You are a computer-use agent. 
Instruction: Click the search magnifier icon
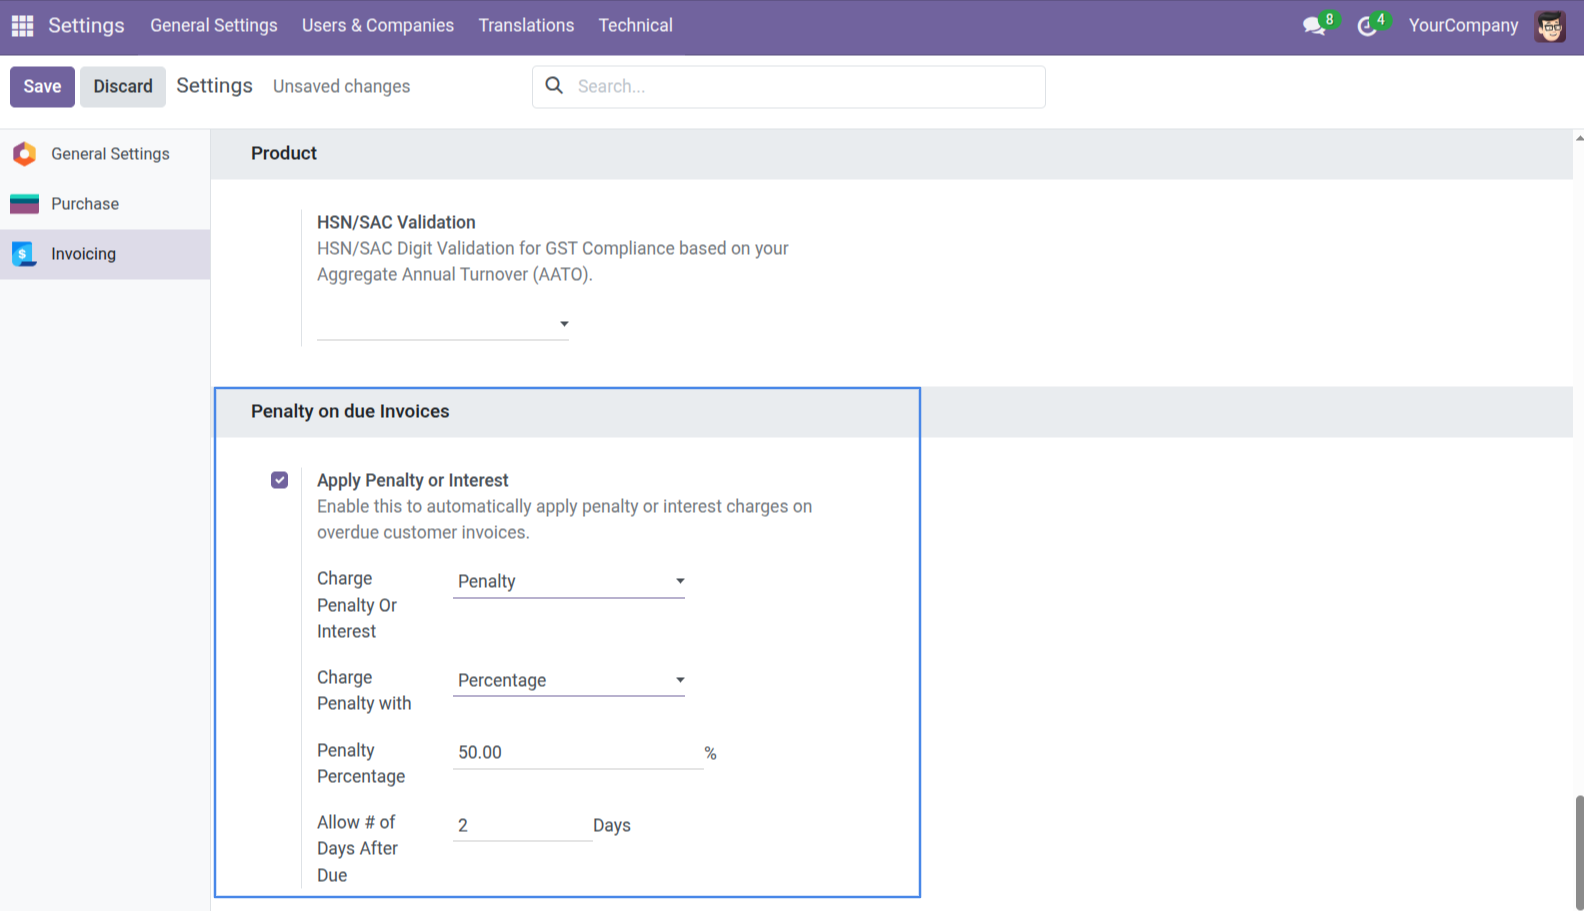click(554, 86)
